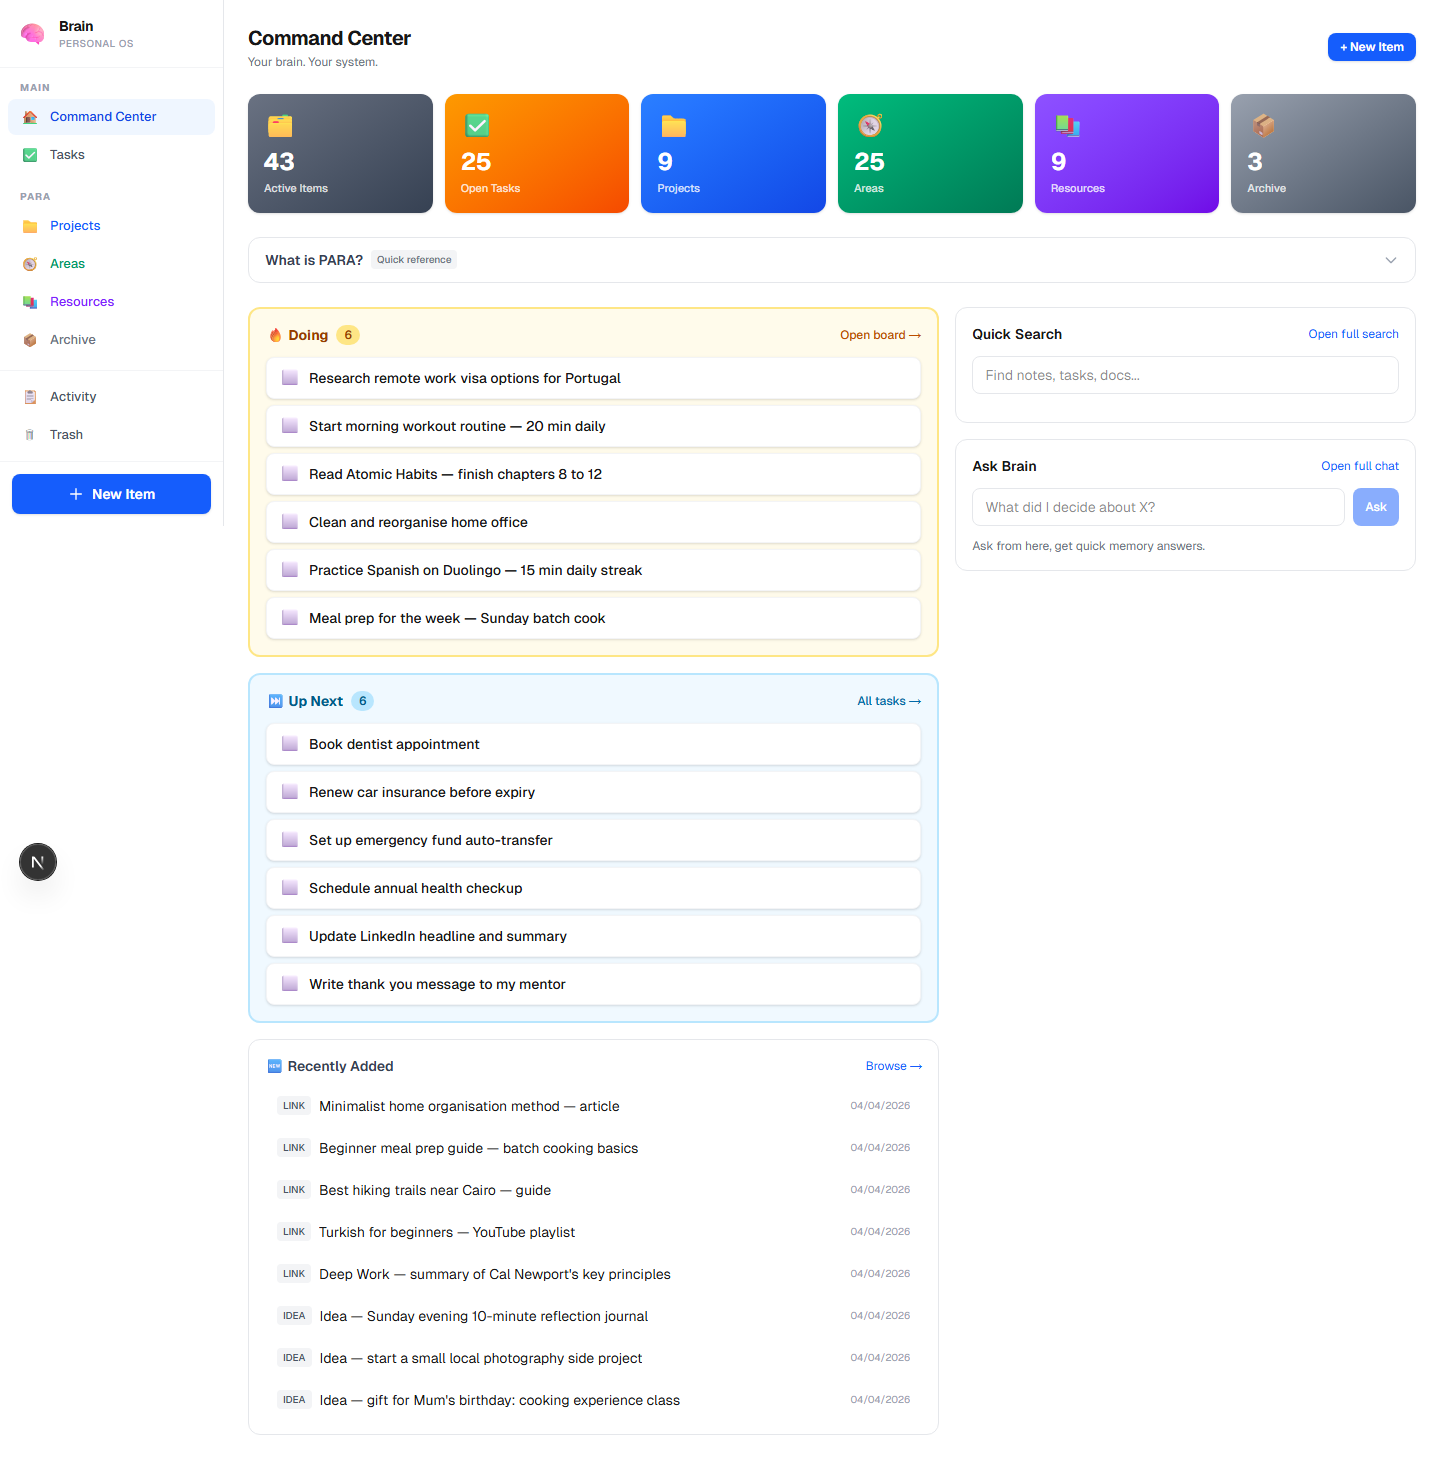This screenshot has width=1440, height=1459.
Task: Check off the Book dentist appointment task
Action: pos(289,743)
